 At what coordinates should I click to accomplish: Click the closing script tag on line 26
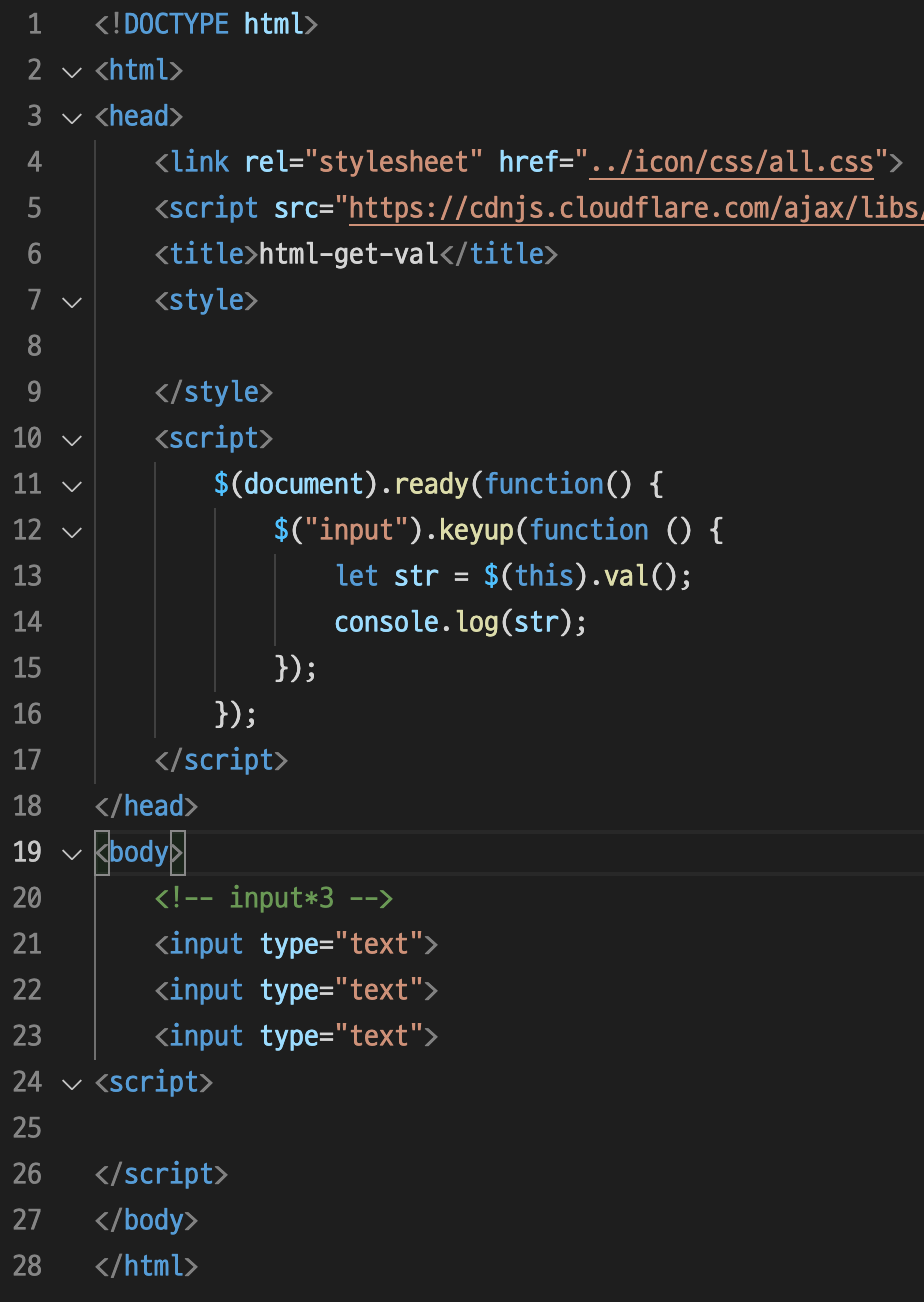161,1174
